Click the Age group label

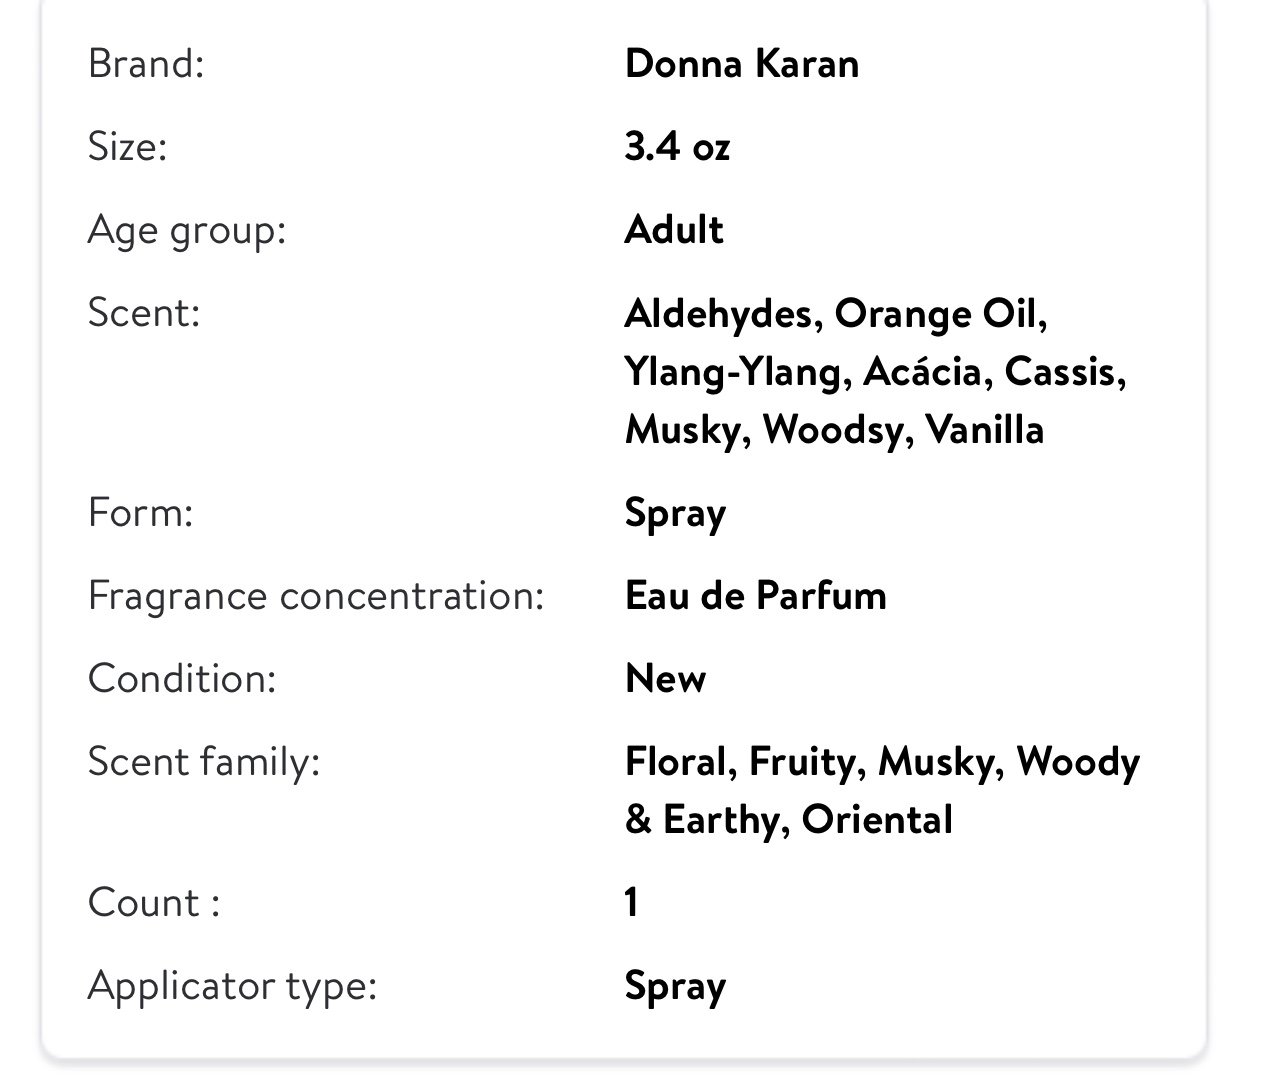tap(187, 231)
